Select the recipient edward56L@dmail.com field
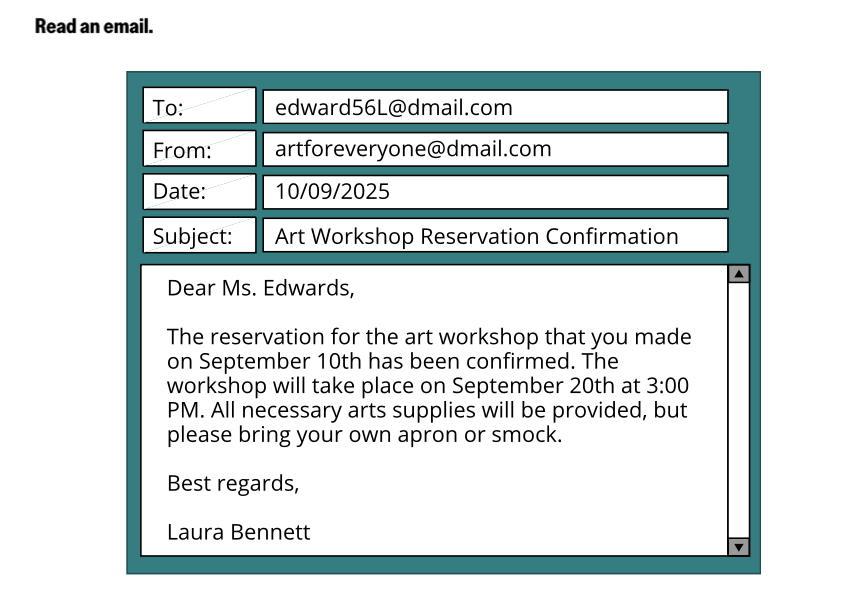844x594 pixels. tap(495, 107)
